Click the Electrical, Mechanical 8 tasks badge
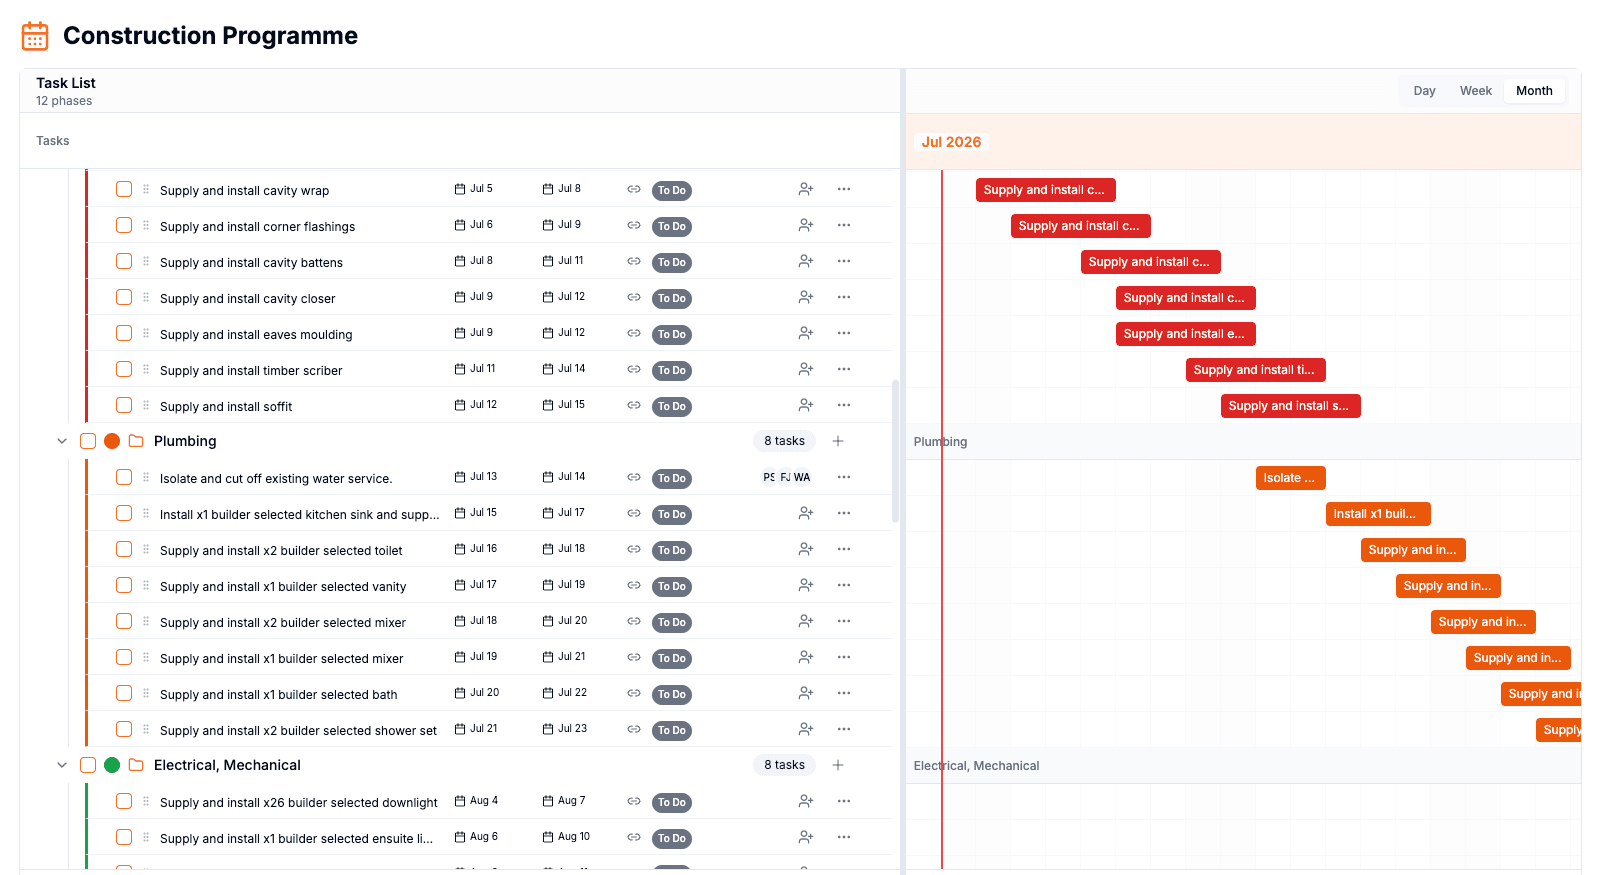Image resolution: width=1610 pixels, height=875 pixels. coord(785,765)
